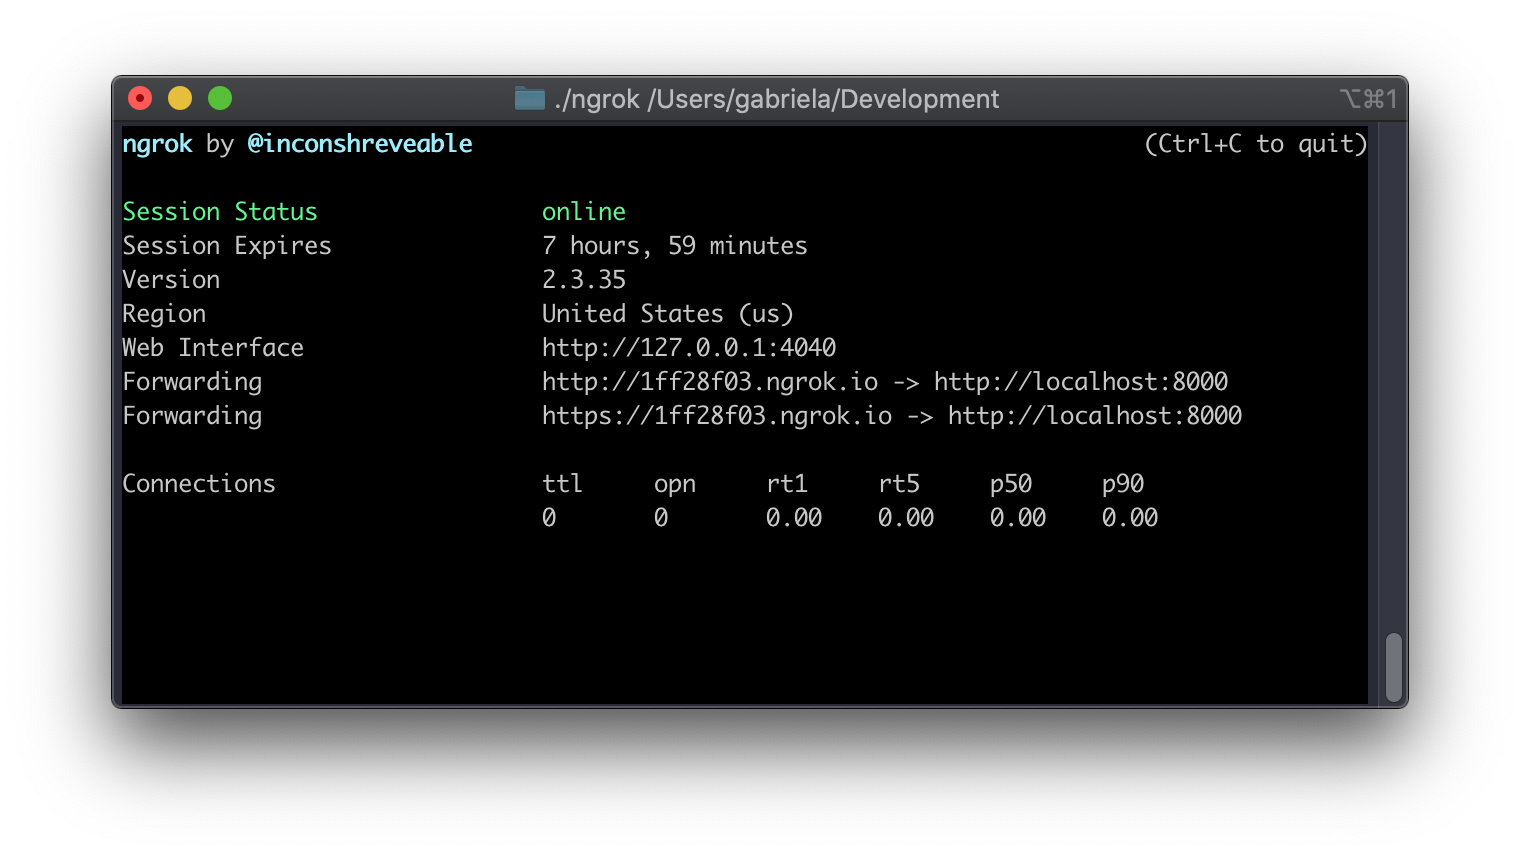Click the 0.00 value under rt5

coord(906,518)
